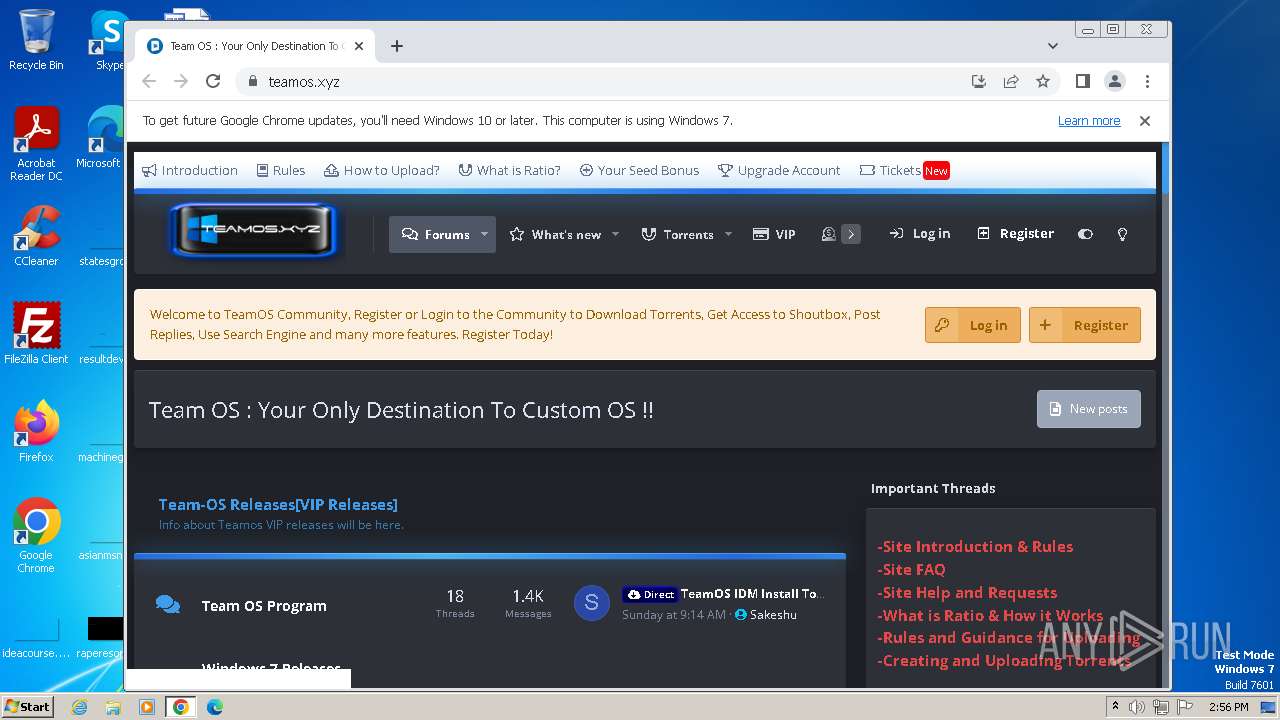1280x720 pixels.
Task: Open Tickets page
Action: tap(903, 170)
